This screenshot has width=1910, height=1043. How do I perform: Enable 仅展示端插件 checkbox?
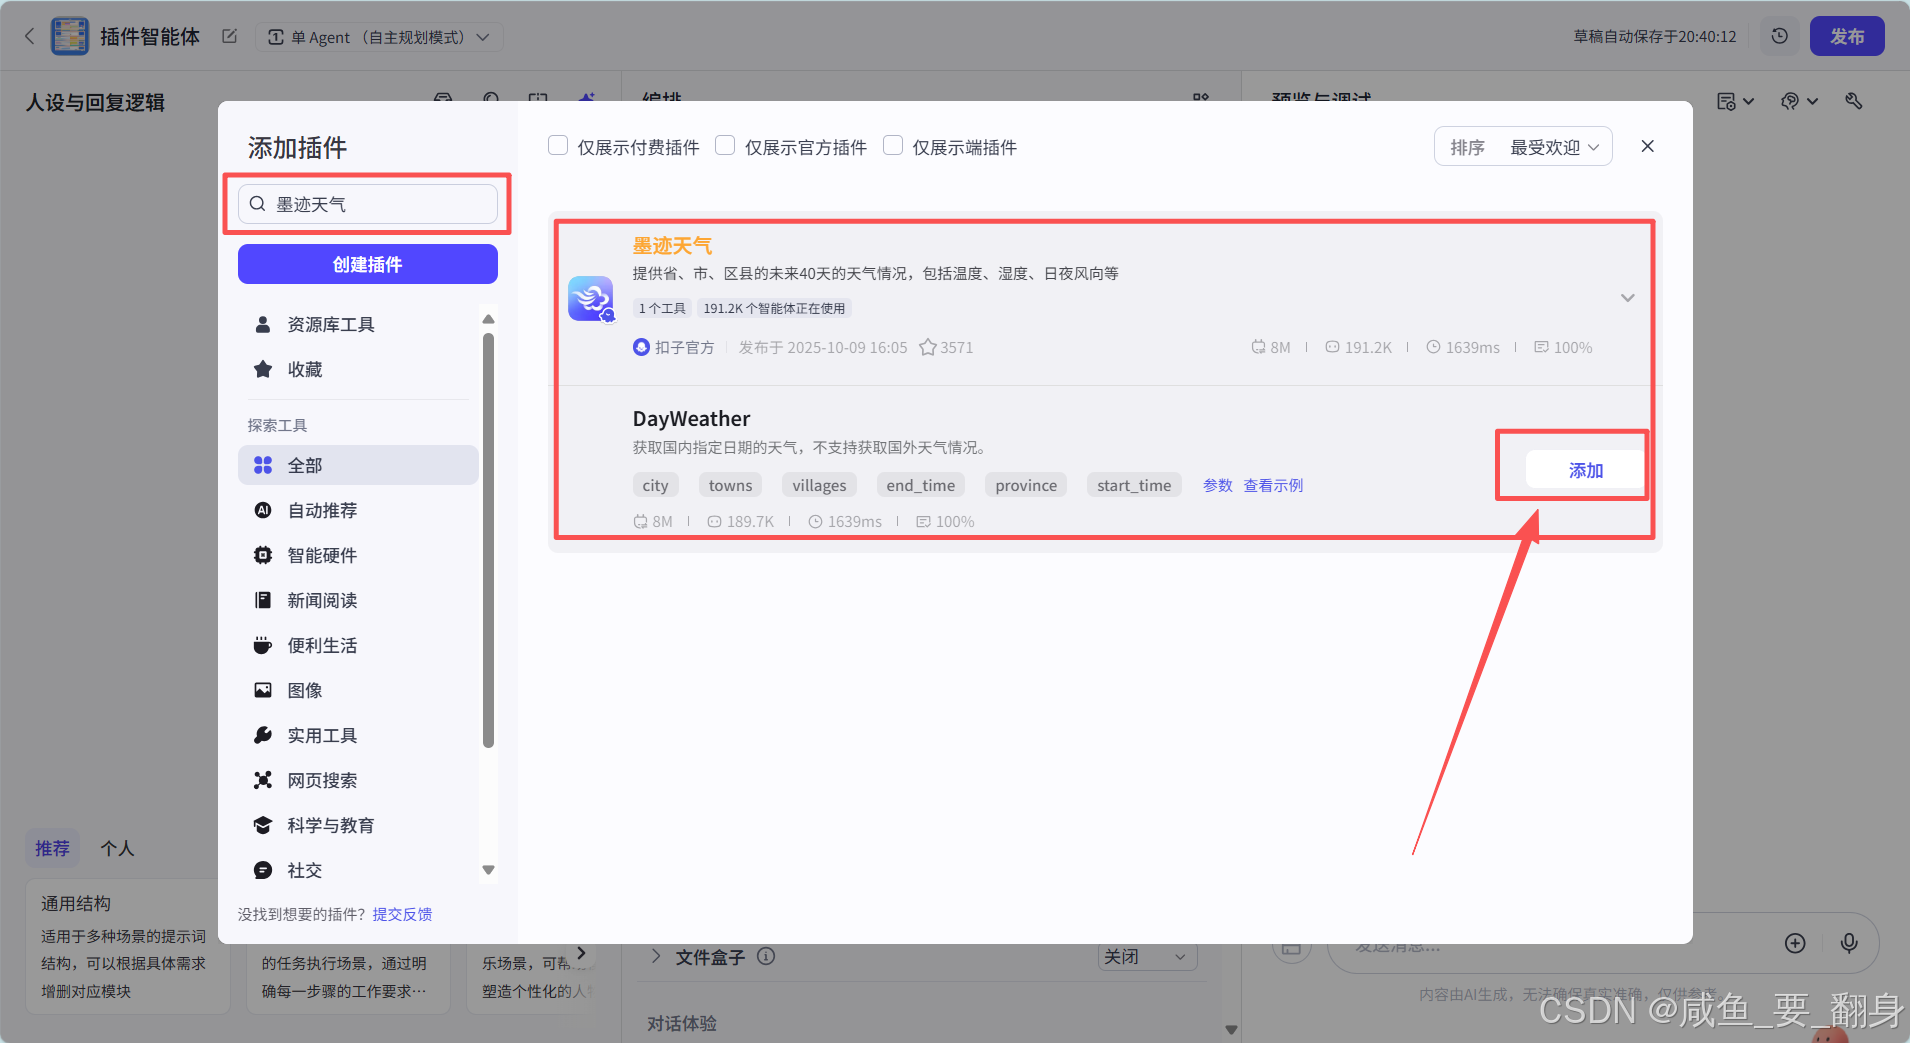[893, 146]
